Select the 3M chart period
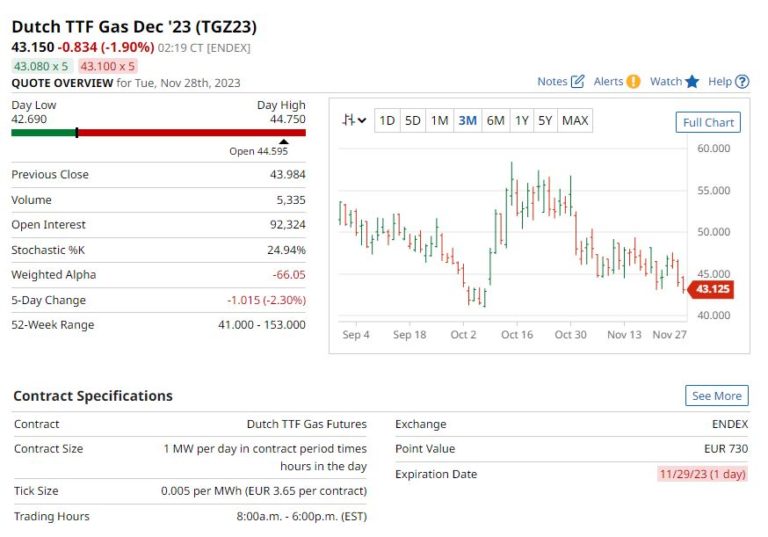Viewport: 768px width, 537px height. point(467,121)
